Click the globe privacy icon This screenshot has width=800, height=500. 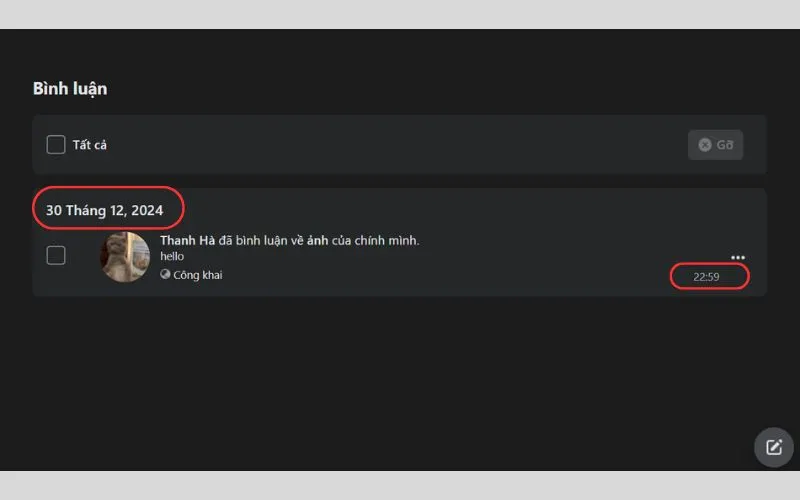click(165, 274)
